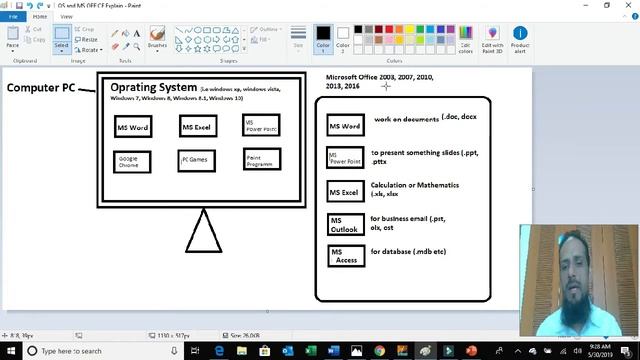Viewport: 640px width, 360px height.
Task: Expand the Shapes gallery more arrow
Action: pyautogui.click(x=244, y=49)
